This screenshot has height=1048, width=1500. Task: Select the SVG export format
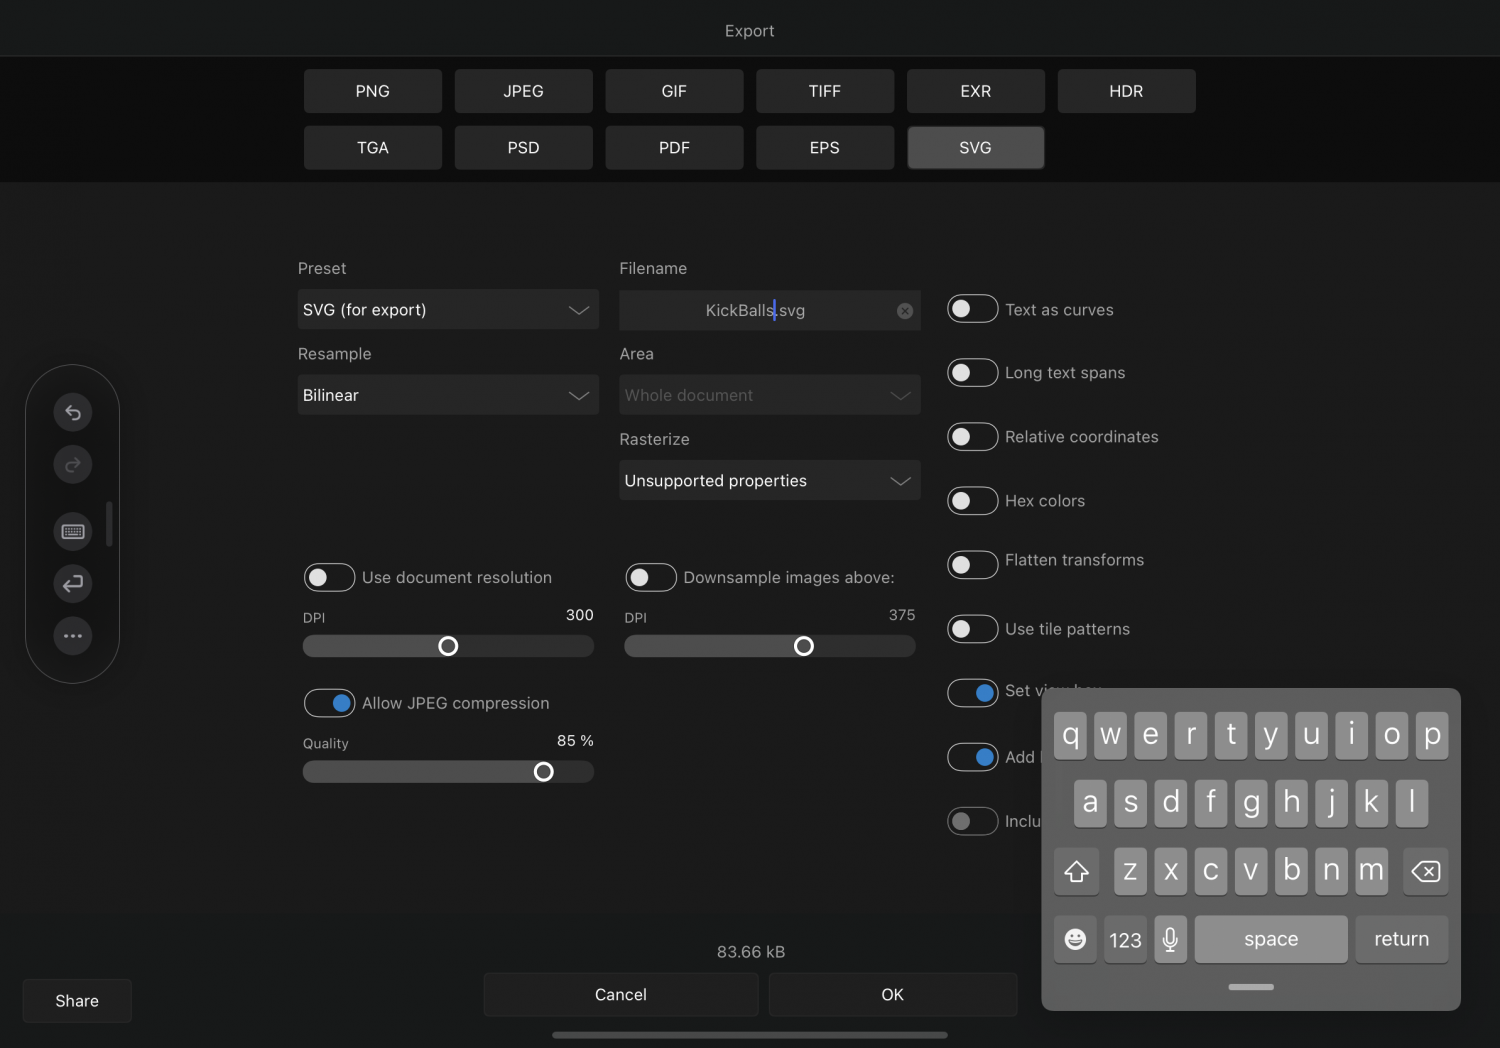click(976, 148)
